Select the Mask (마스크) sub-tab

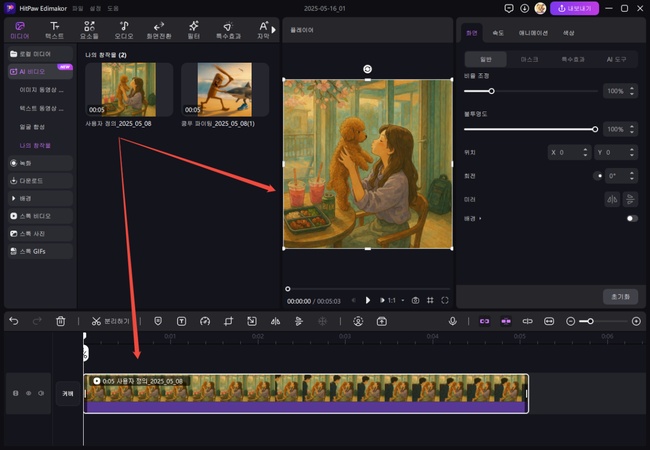(529, 59)
